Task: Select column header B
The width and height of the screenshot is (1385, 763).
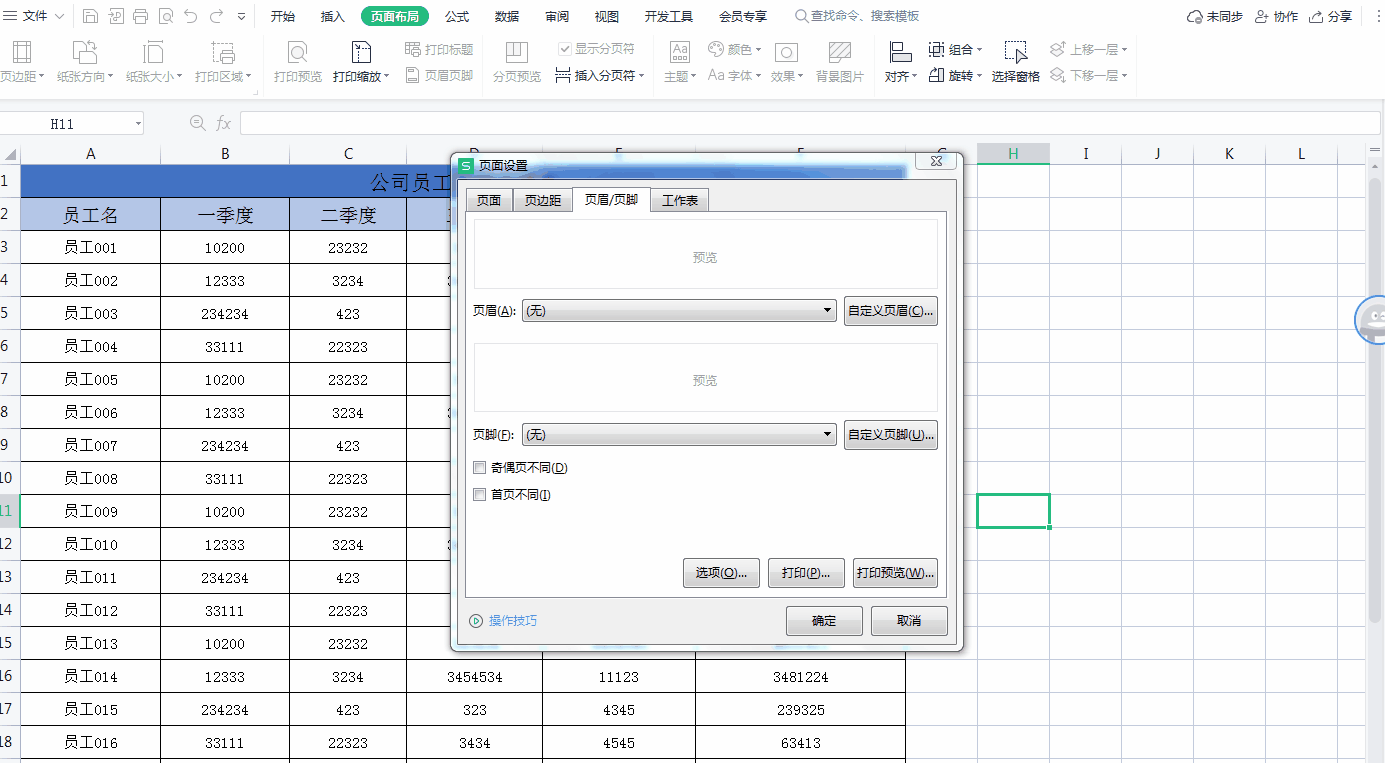Action: [x=225, y=153]
